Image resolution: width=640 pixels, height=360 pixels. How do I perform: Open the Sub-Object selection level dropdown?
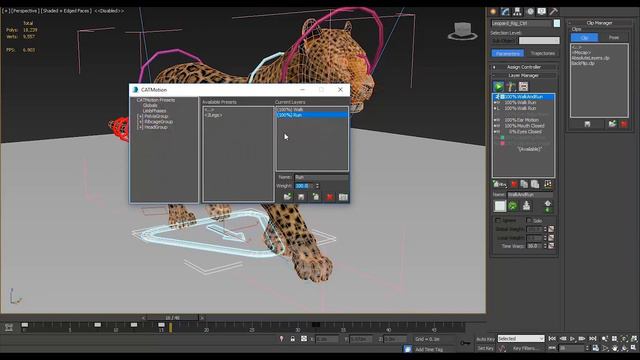click(539, 40)
